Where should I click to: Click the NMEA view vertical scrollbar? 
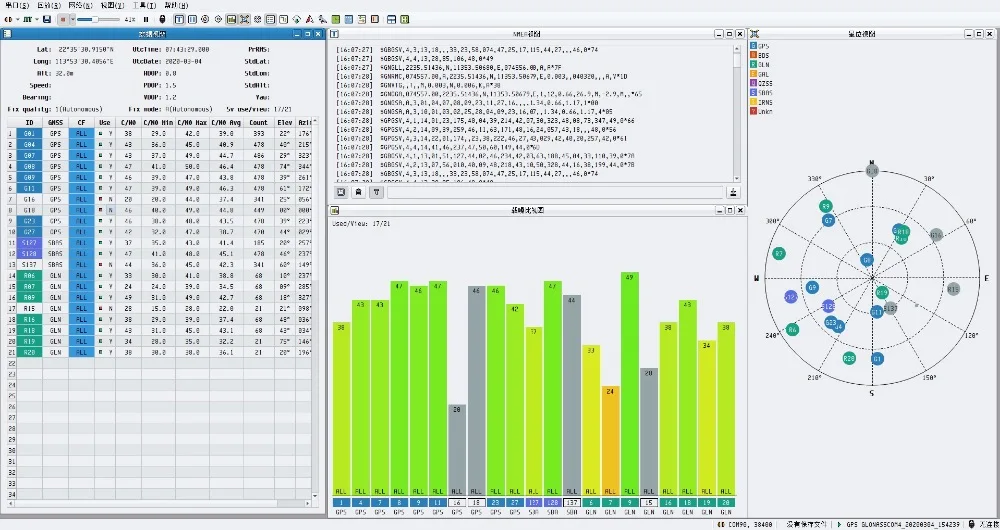click(x=737, y=113)
